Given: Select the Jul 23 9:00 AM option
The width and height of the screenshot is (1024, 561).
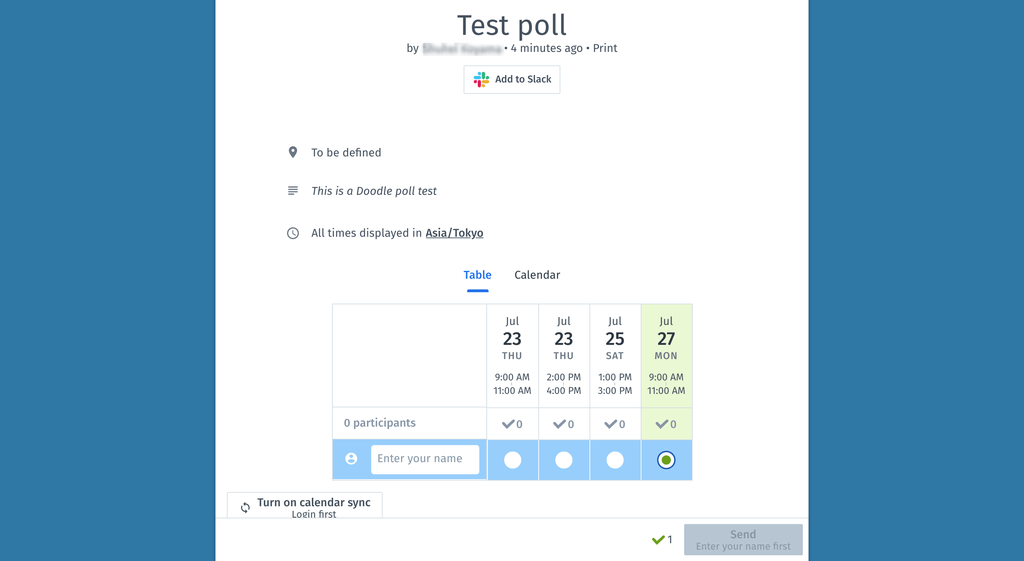Looking at the screenshot, I should point(513,460).
